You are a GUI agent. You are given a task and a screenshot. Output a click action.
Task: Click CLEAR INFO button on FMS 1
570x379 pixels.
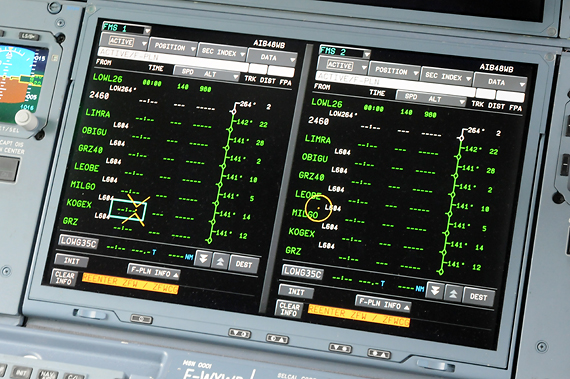coord(65,278)
